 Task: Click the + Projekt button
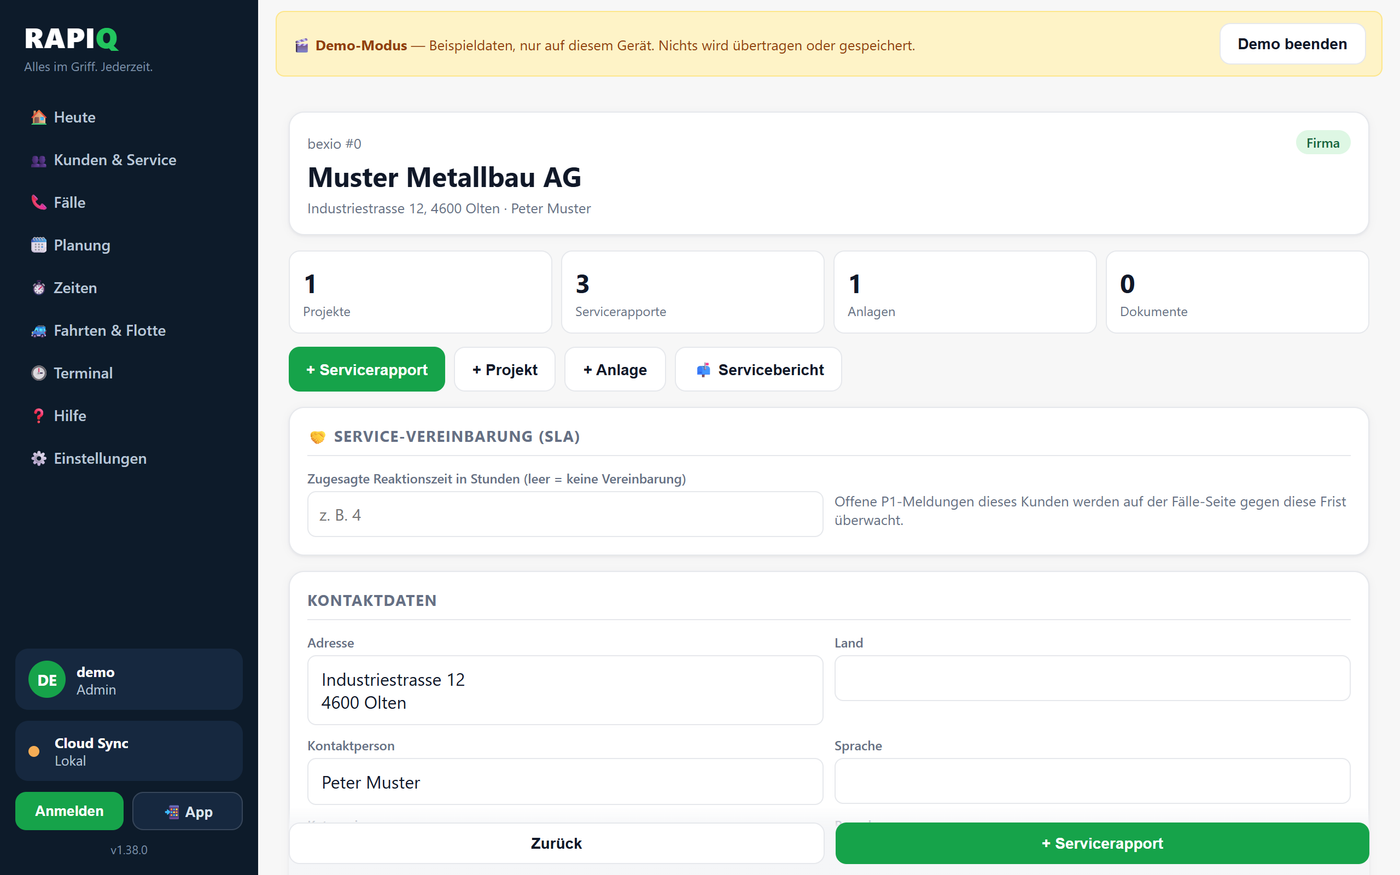[x=505, y=370]
